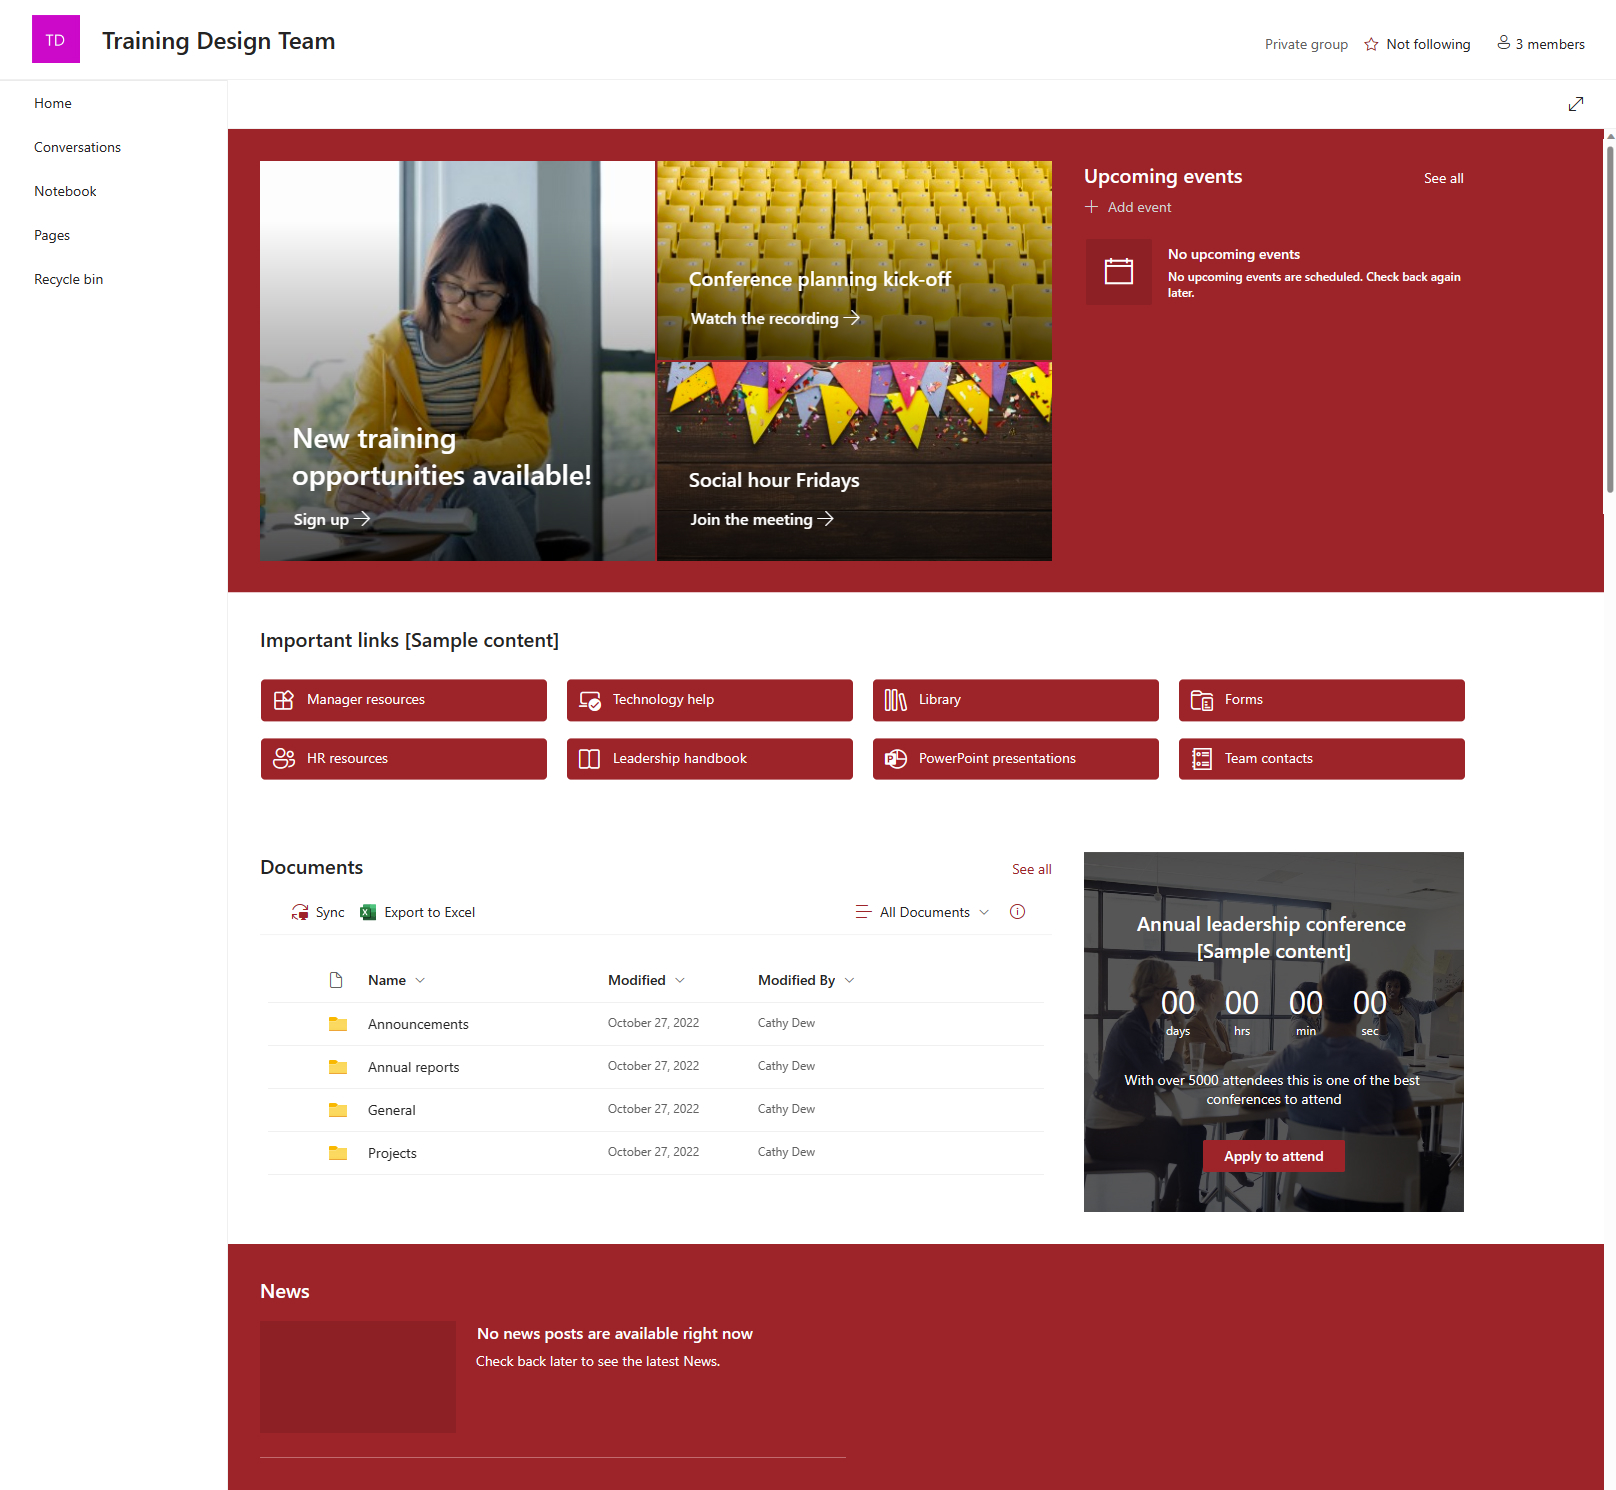Open the All Documents view dropdown
Image resolution: width=1616 pixels, height=1490 pixels.
pos(922,911)
